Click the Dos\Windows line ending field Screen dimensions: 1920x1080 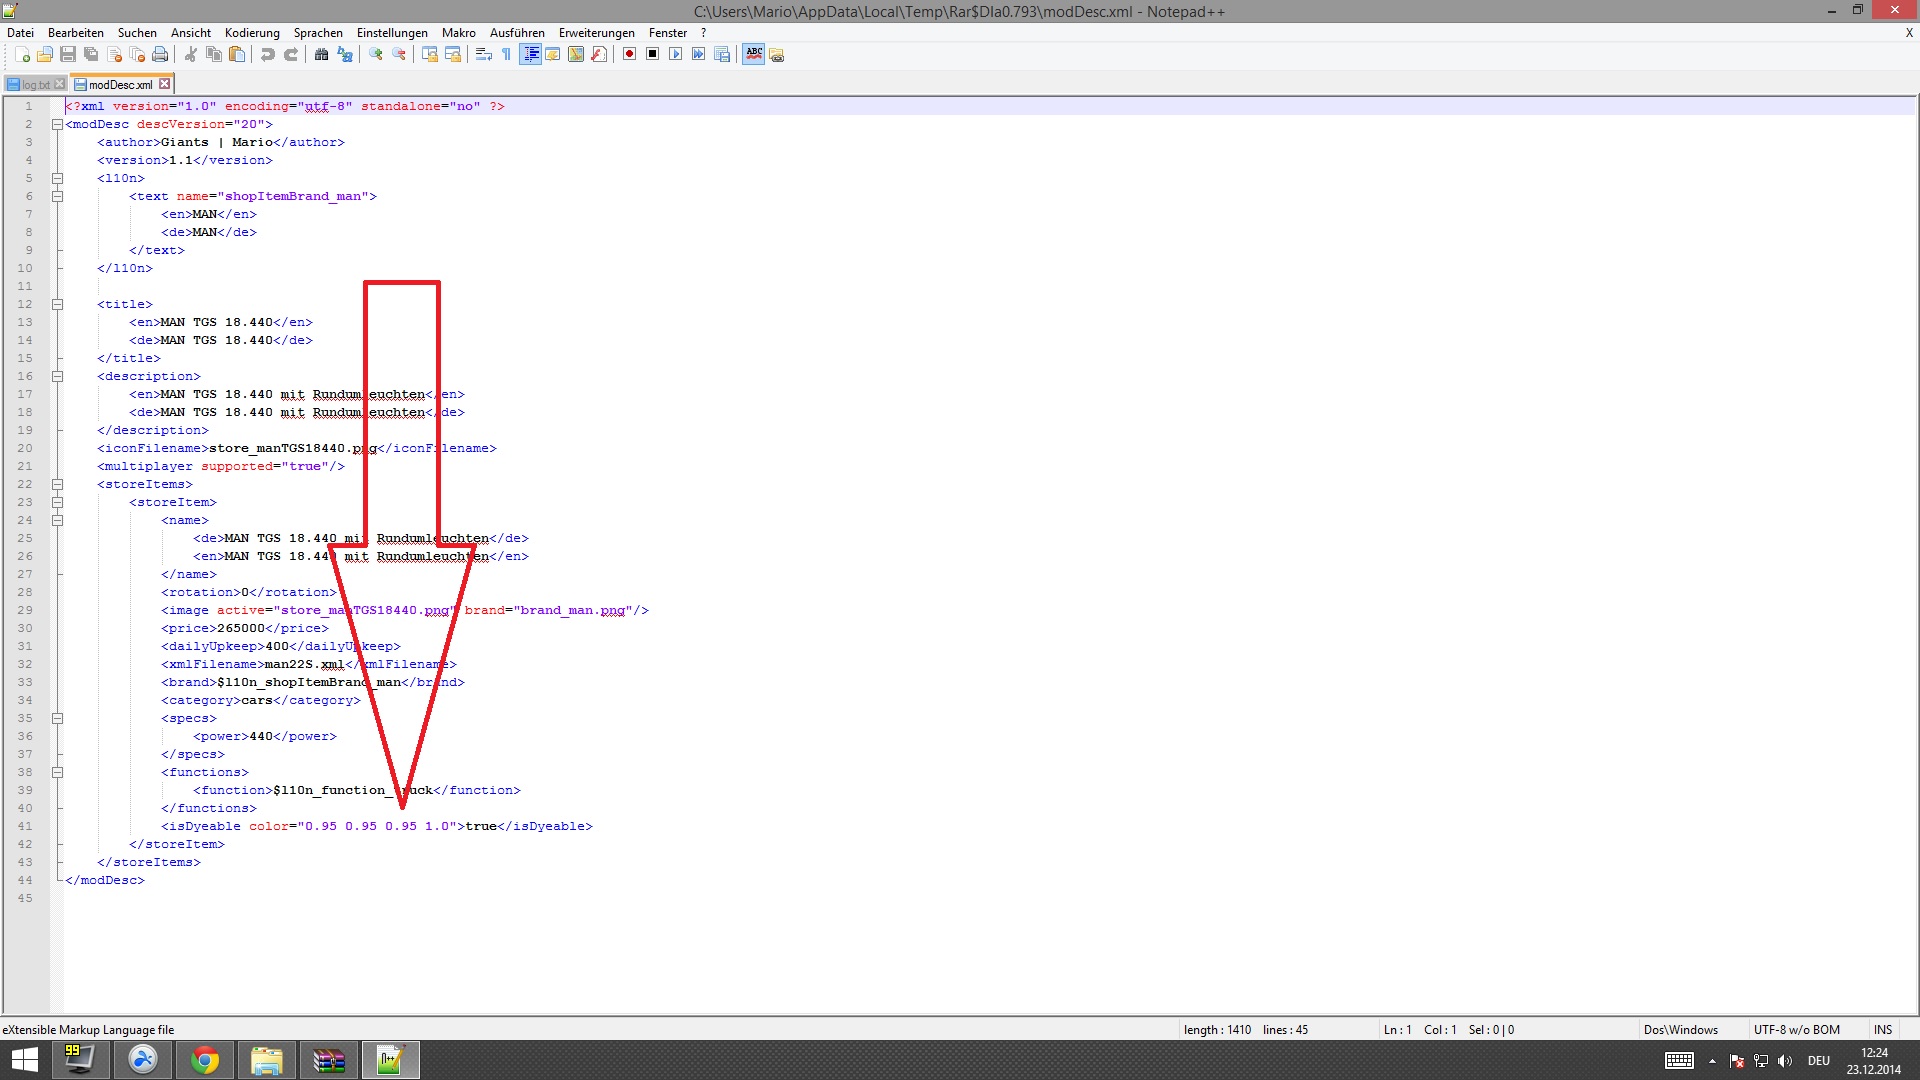coord(1680,1029)
